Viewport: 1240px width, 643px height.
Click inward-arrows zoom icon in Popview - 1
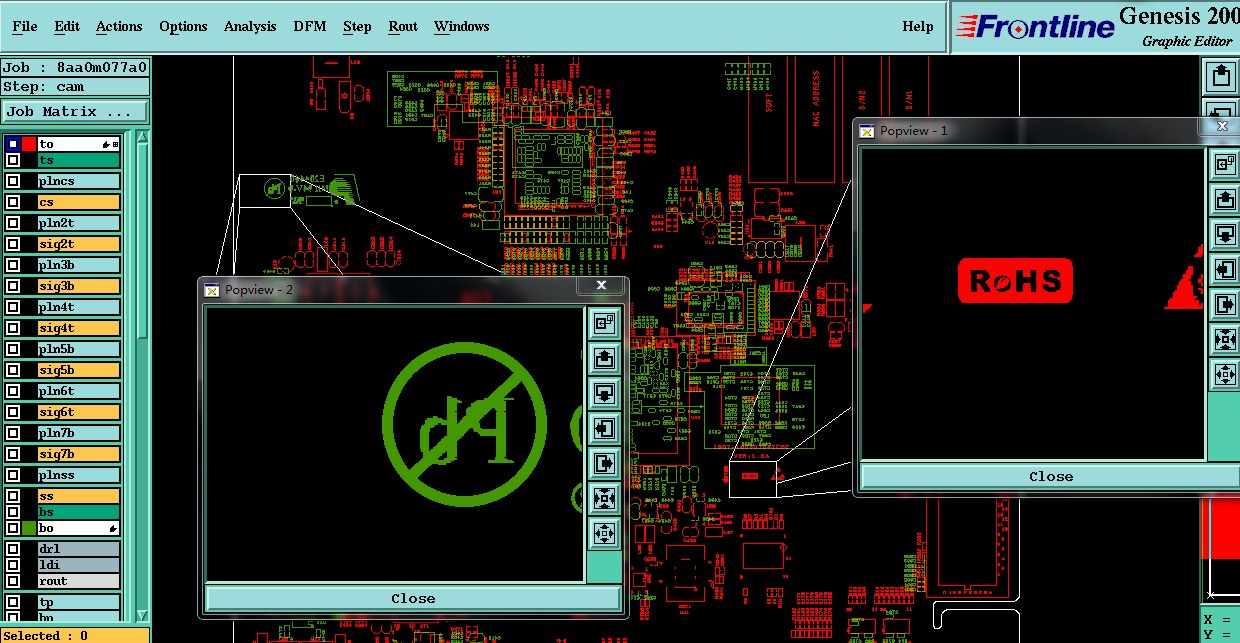coord(1225,339)
